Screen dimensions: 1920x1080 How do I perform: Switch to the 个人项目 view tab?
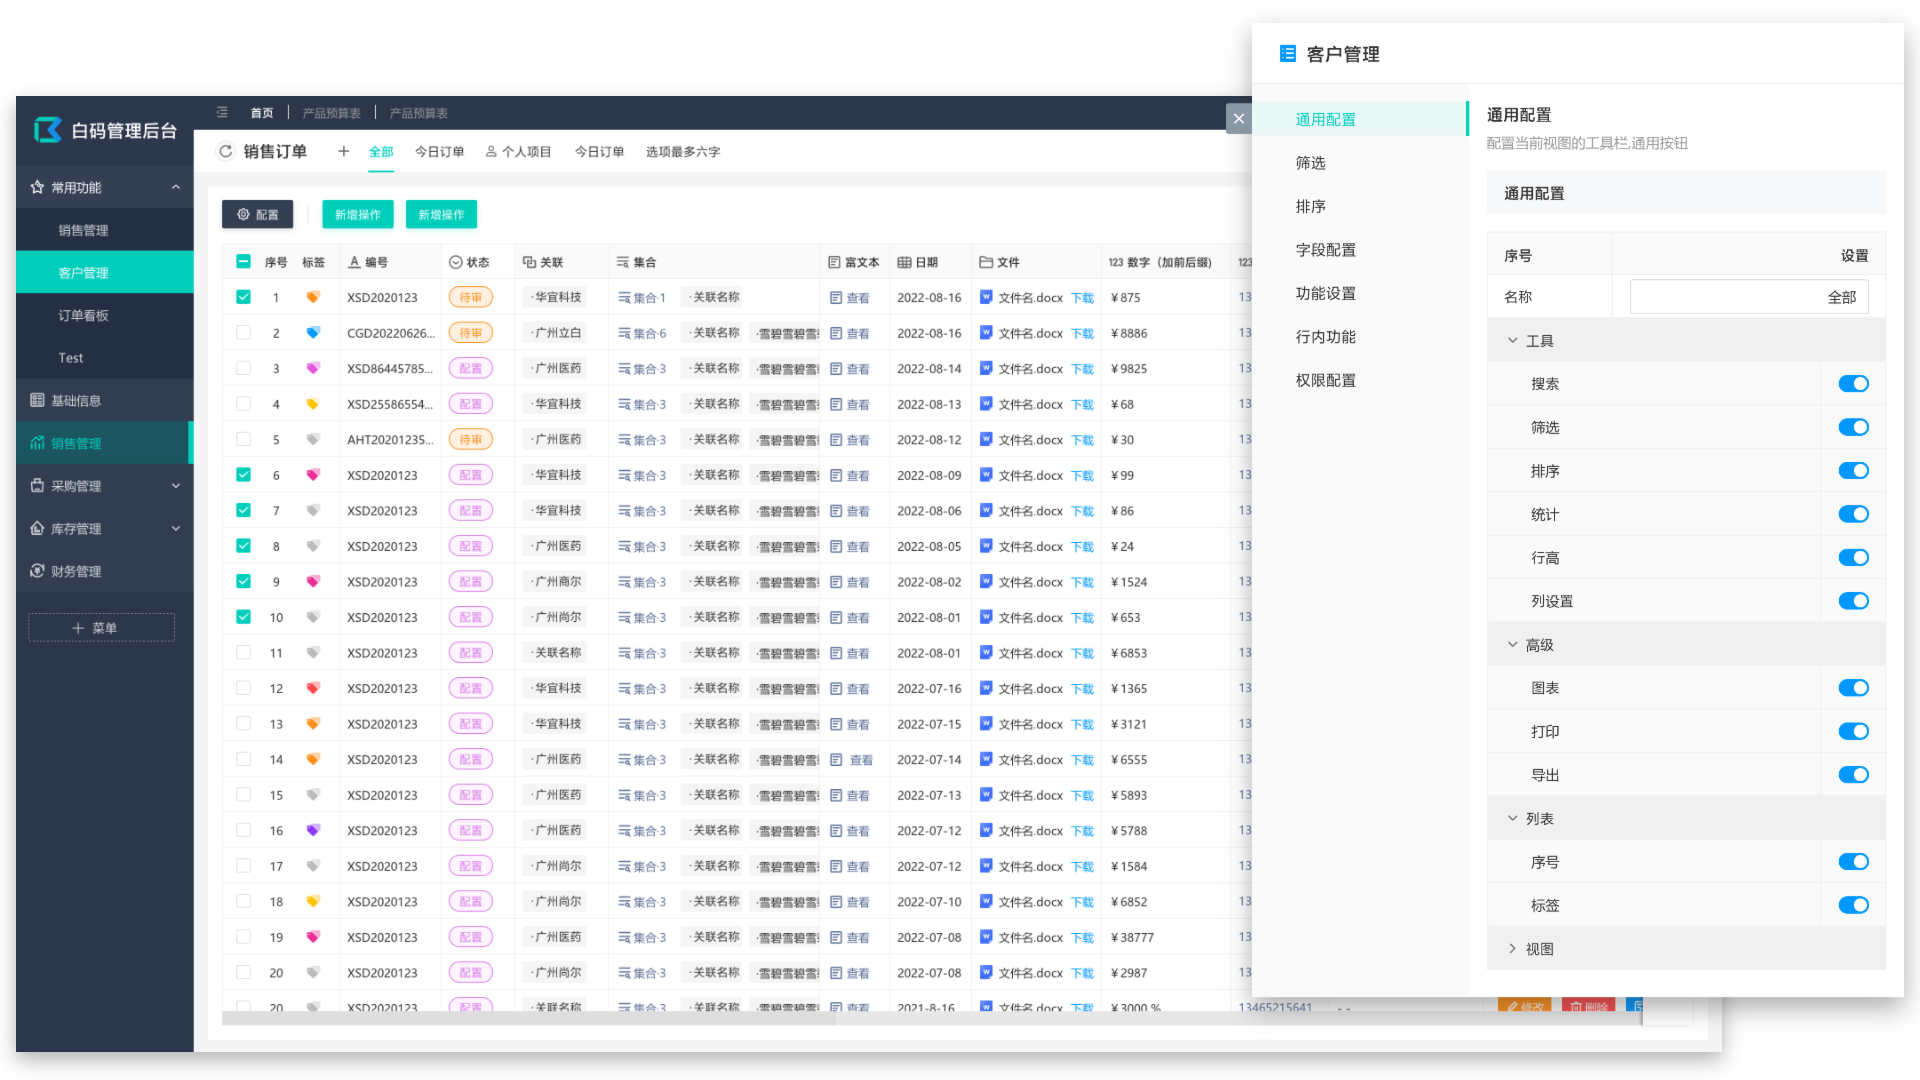pyautogui.click(x=518, y=152)
